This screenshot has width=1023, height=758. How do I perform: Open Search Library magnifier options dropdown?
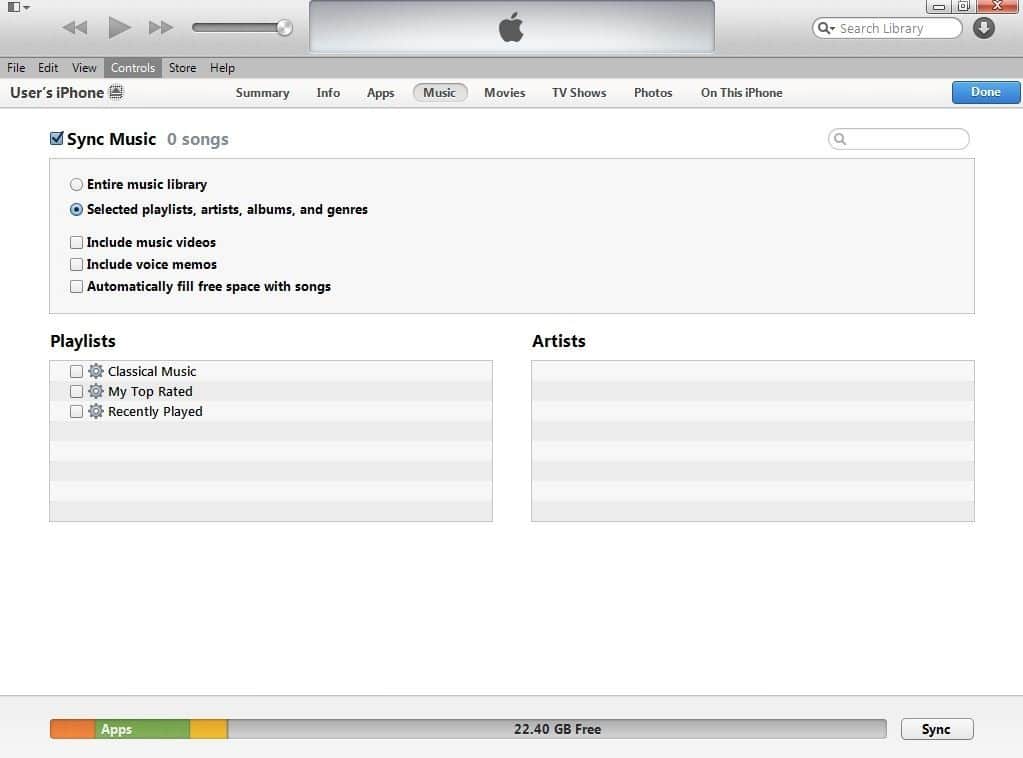pos(826,29)
